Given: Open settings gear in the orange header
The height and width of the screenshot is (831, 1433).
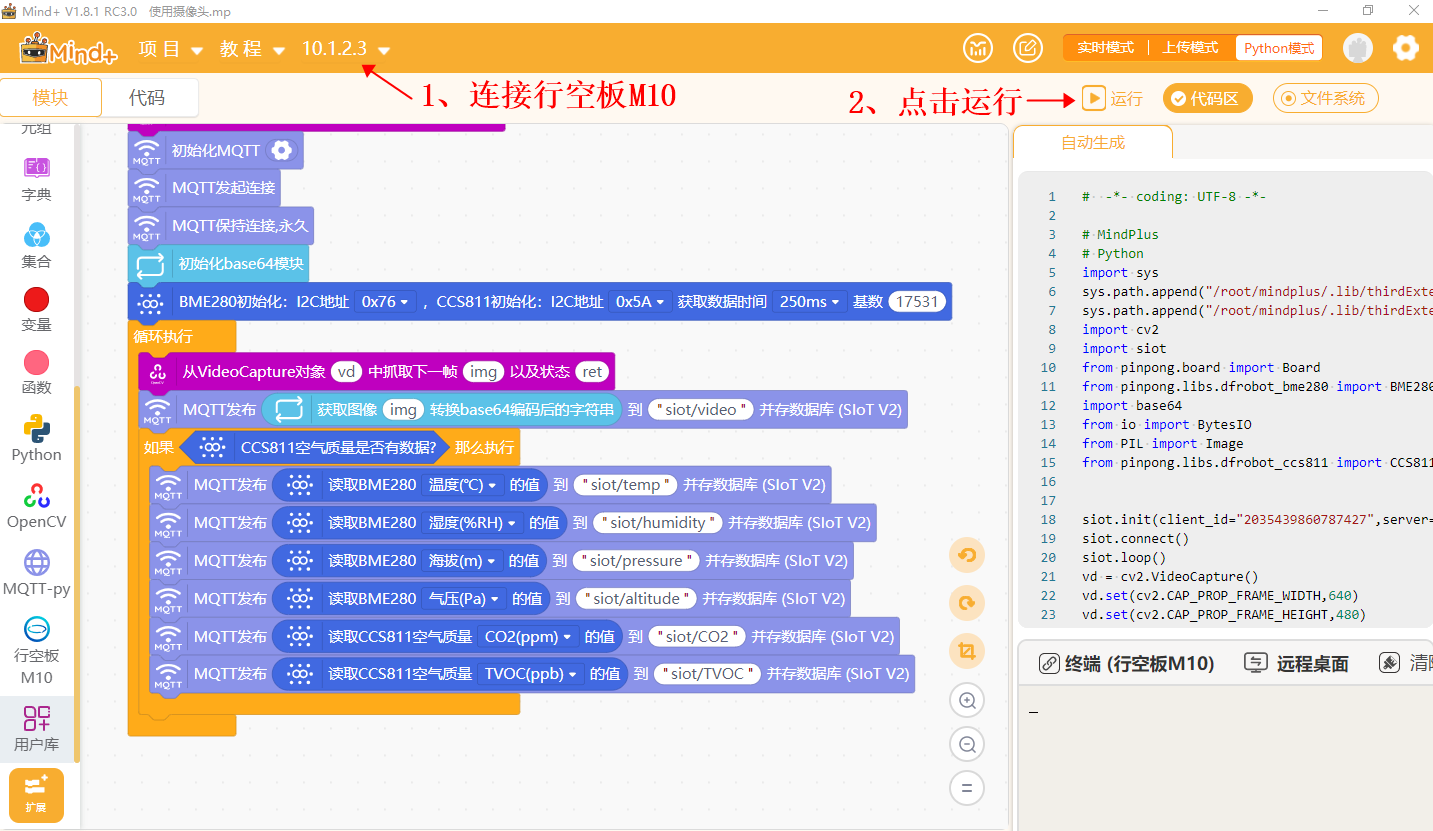Looking at the screenshot, I should click(x=1406, y=48).
